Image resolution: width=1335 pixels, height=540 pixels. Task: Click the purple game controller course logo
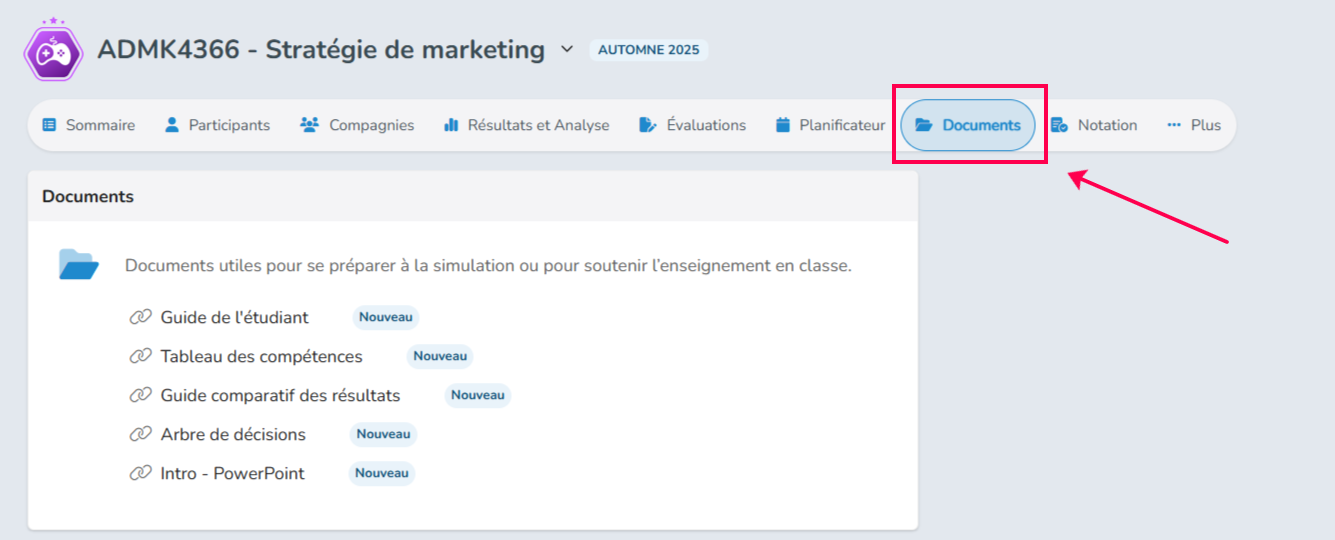pyautogui.click(x=52, y=50)
